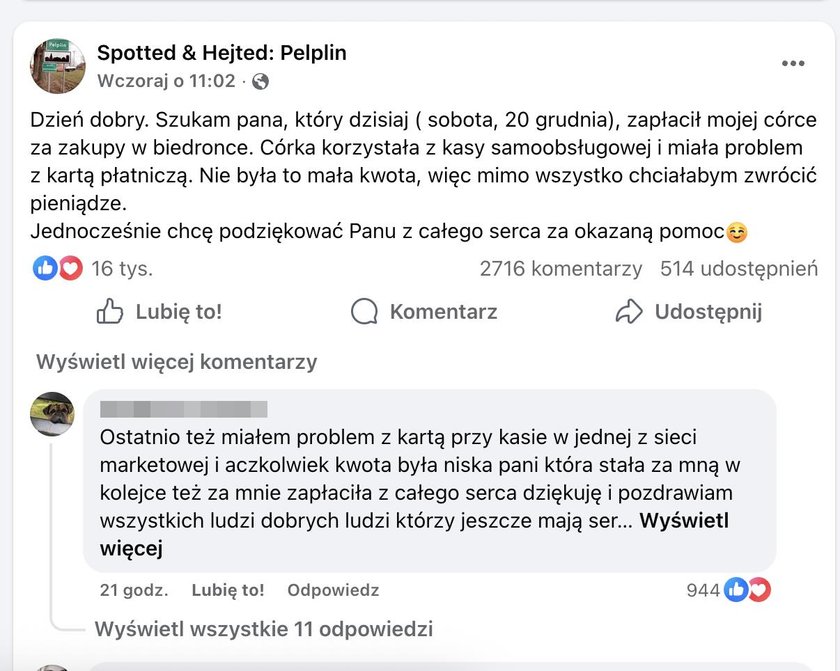View the 514 udostępnień shares
This screenshot has height=671, width=840.
pos(738,269)
